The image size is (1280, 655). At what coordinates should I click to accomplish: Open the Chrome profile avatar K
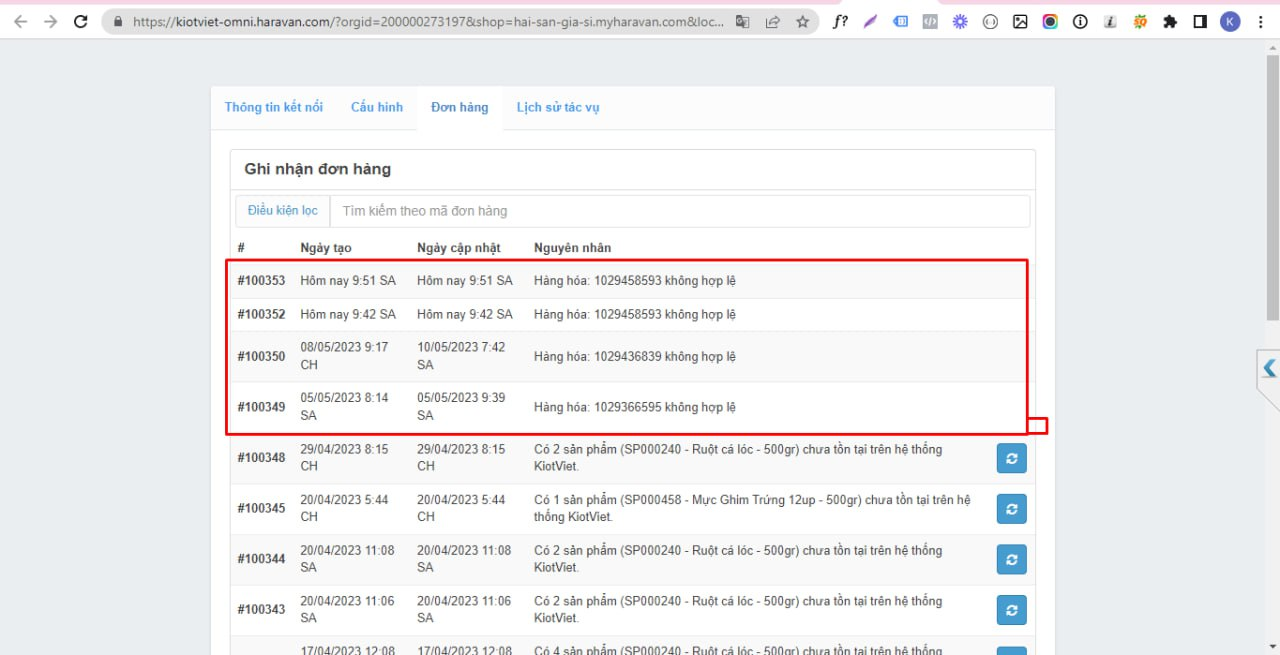(1230, 22)
